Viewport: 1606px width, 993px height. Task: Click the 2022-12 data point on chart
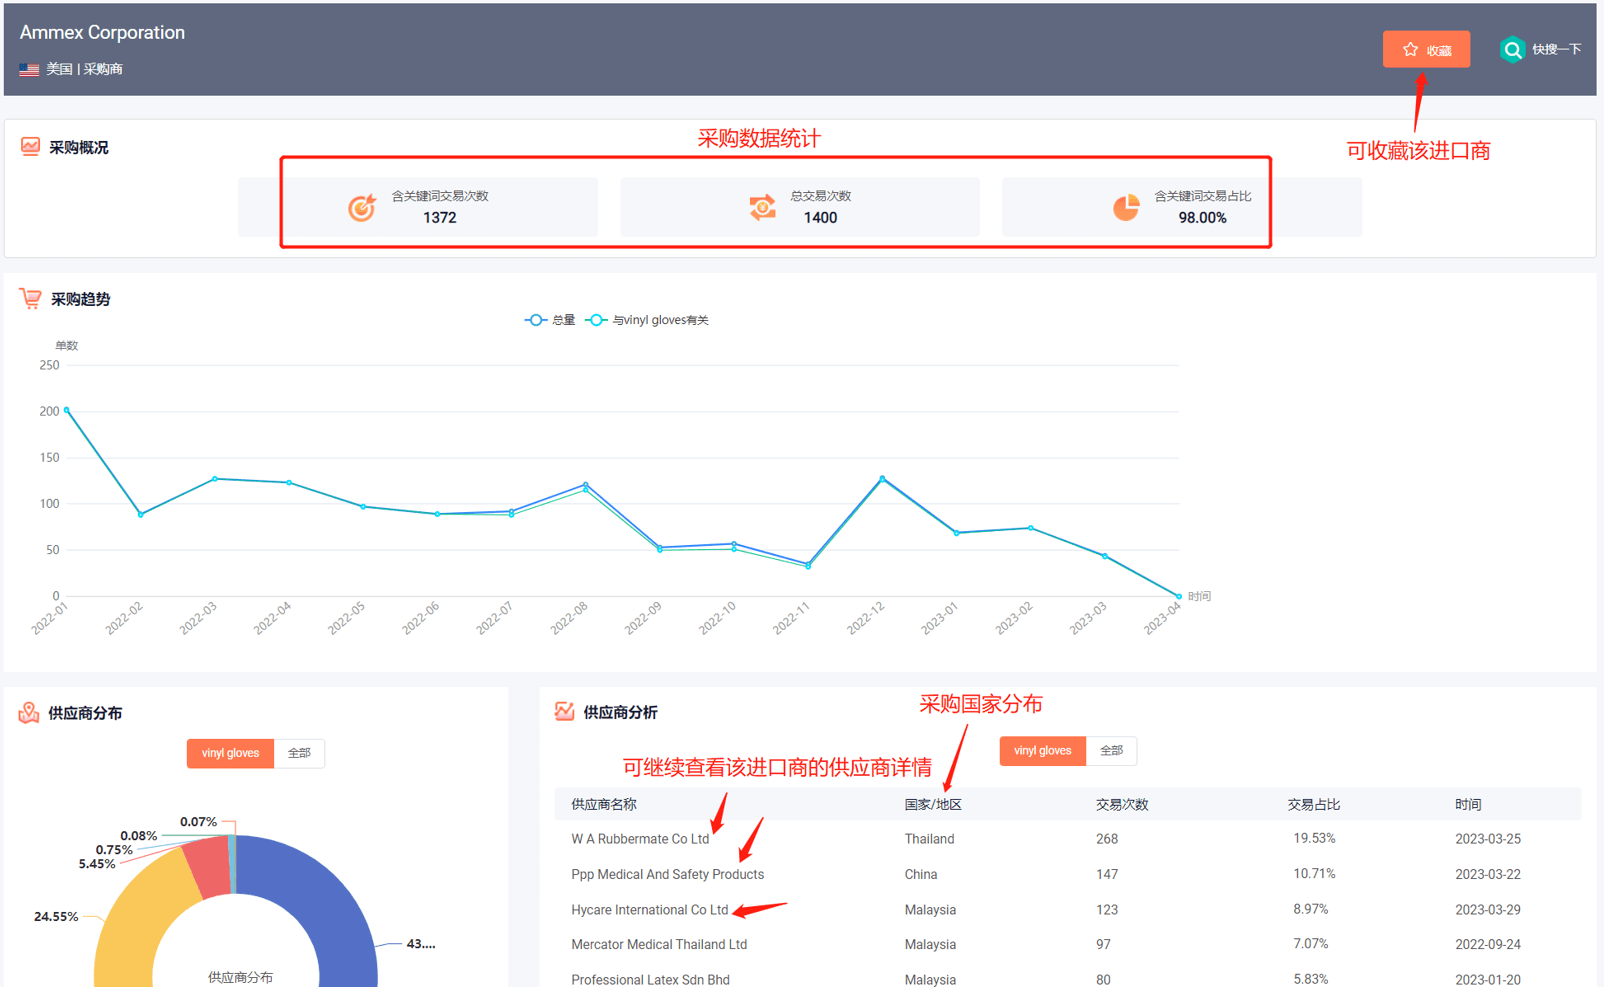[882, 479]
